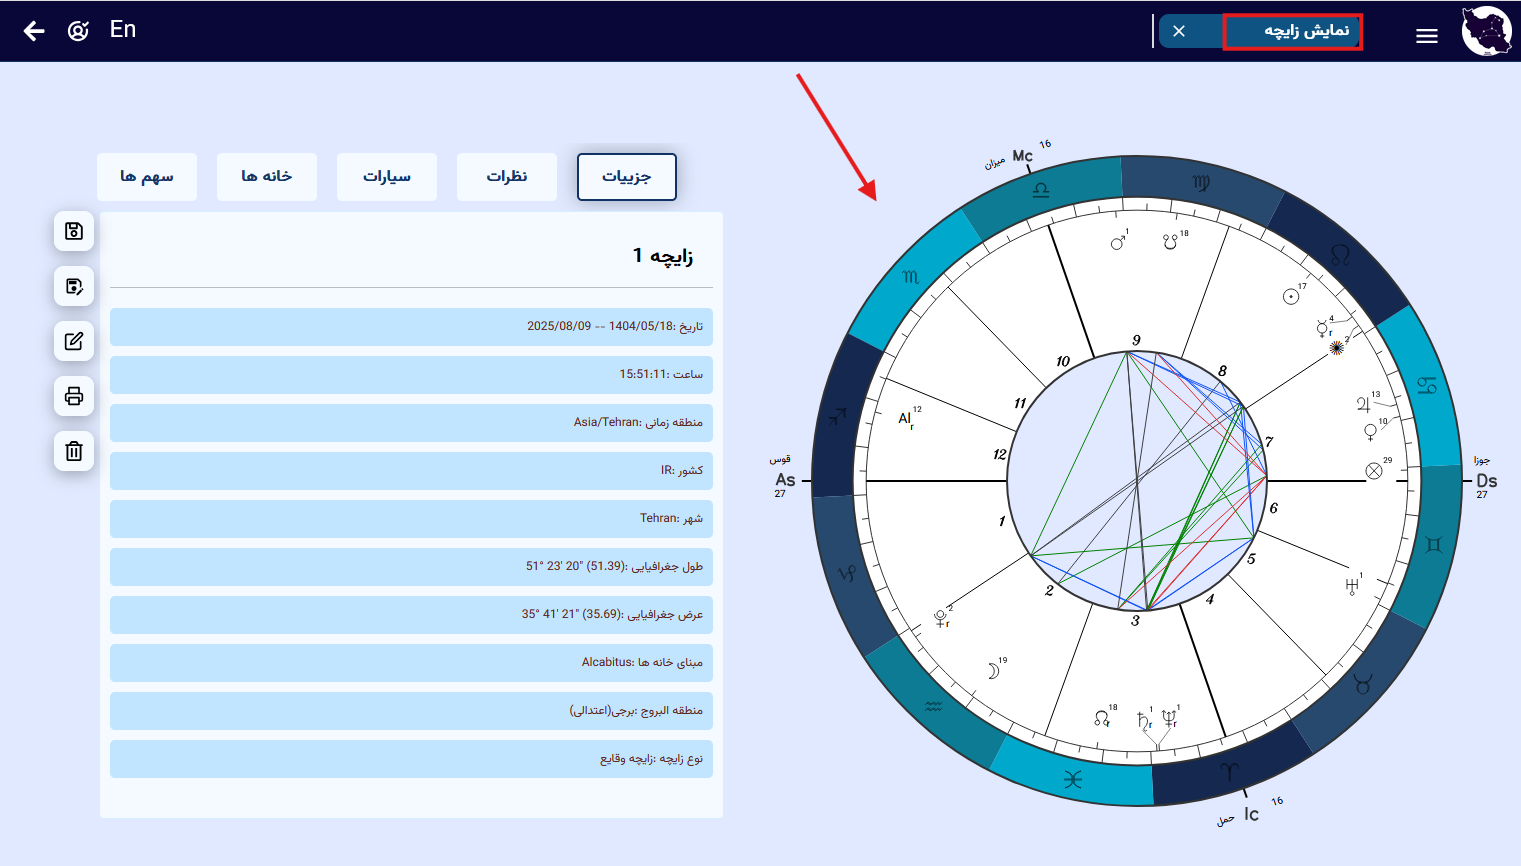Click the edit chart pencil icon
The width and height of the screenshot is (1521, 866).
pyautogui.click(x=74, y=341)
